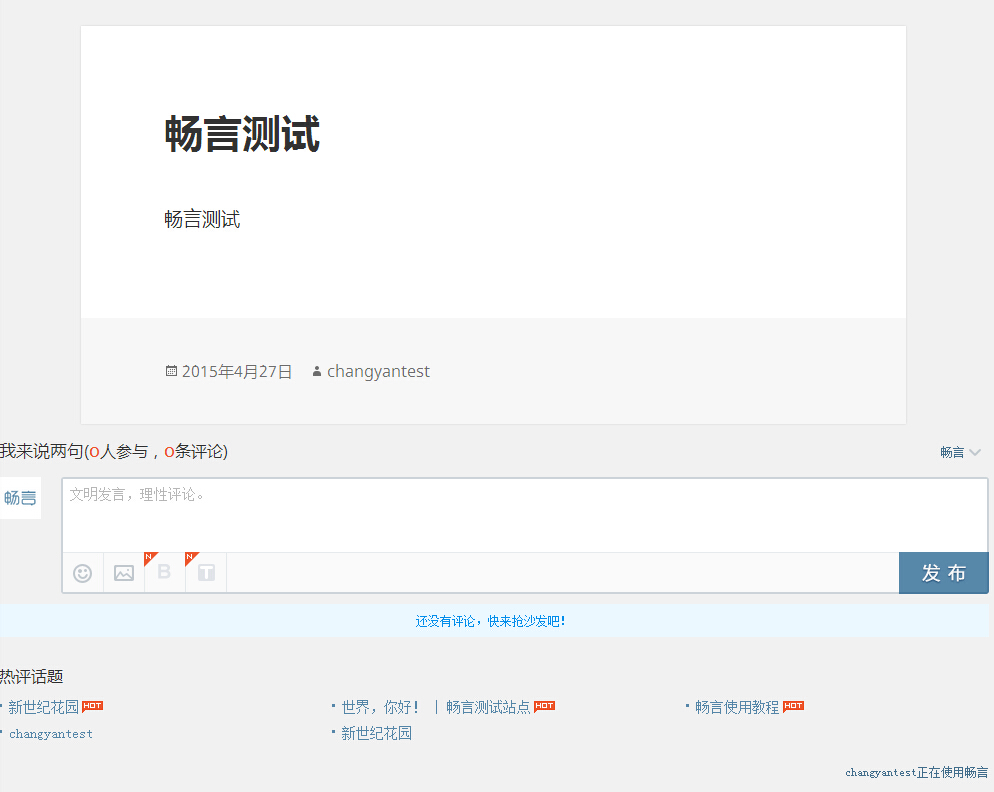
Task: Open the 新世纪花园 topic marked HOT
Action: point(43,707)
